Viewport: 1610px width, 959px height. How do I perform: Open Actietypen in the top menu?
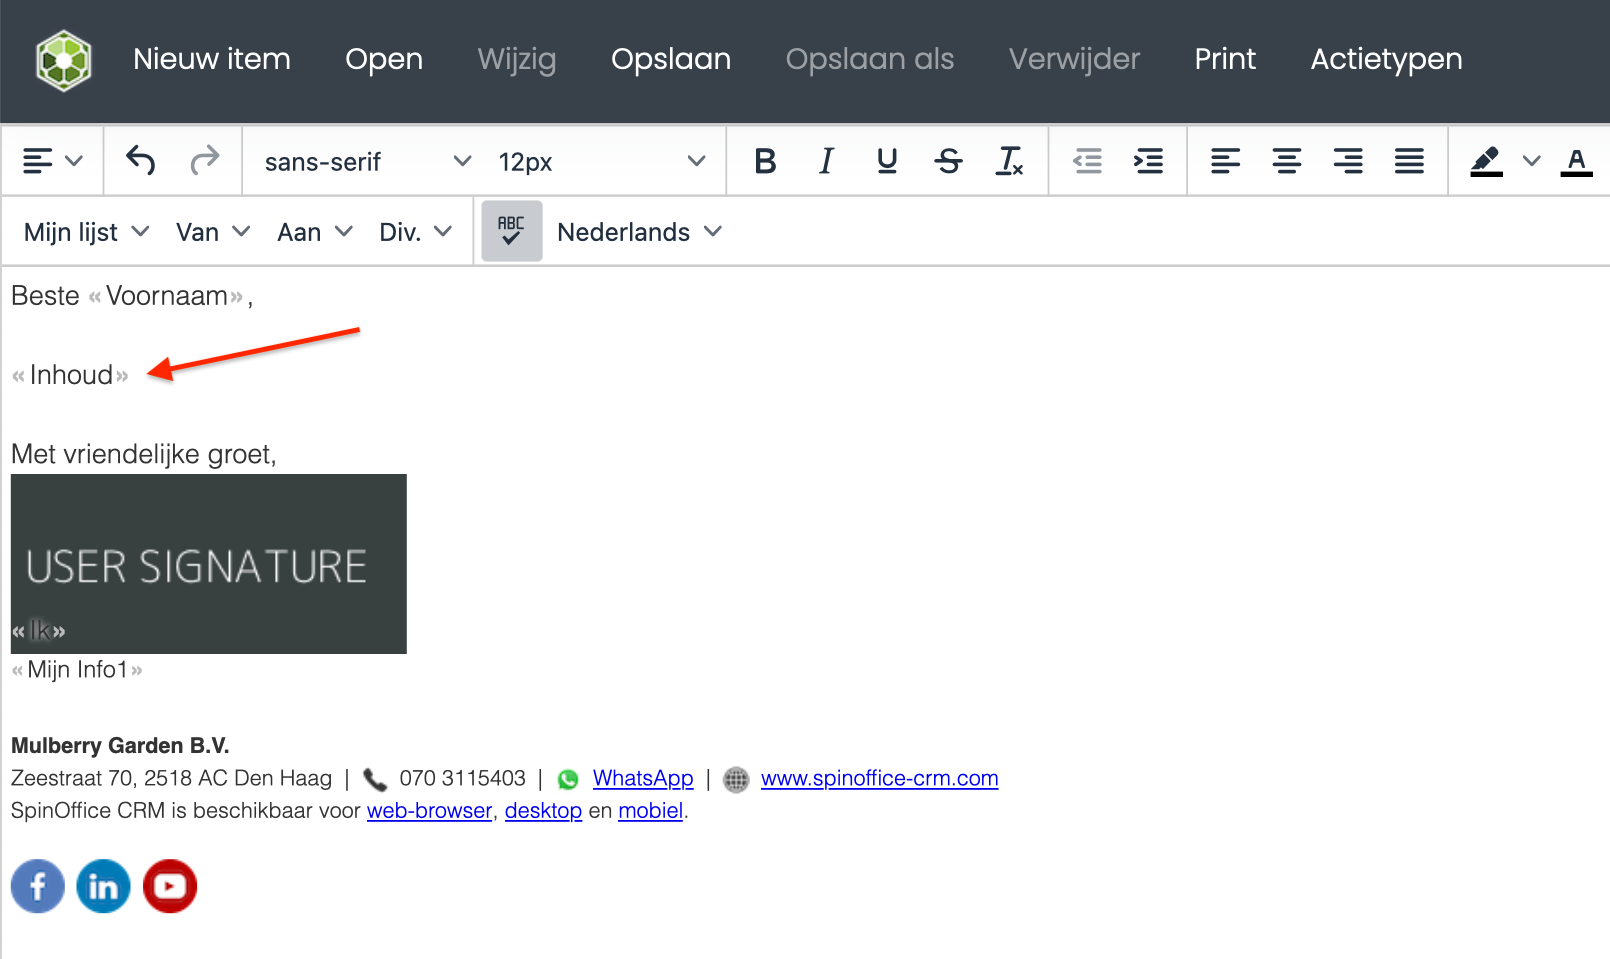(x=1386, y=59)
